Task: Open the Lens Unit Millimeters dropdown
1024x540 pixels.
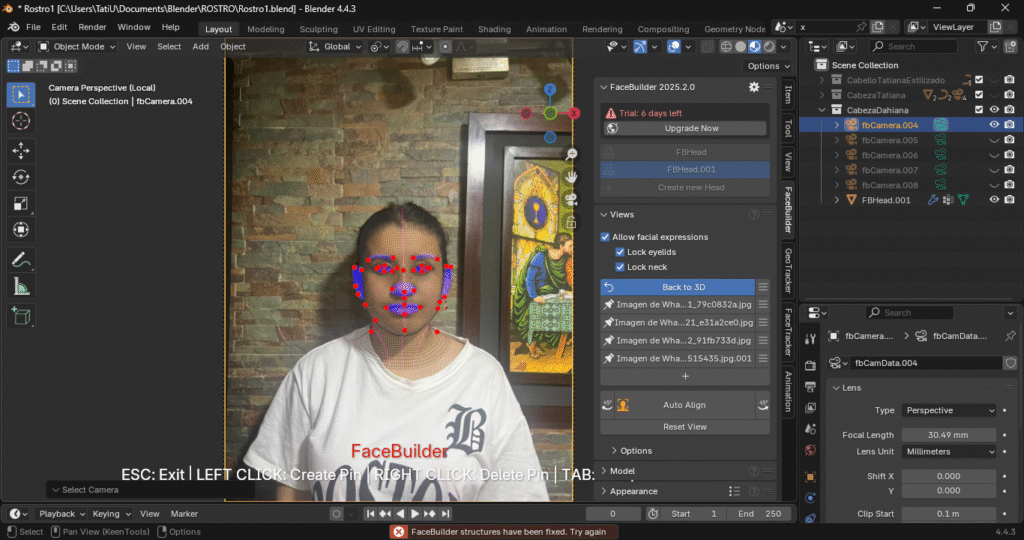Action: [x=949, y=451]
